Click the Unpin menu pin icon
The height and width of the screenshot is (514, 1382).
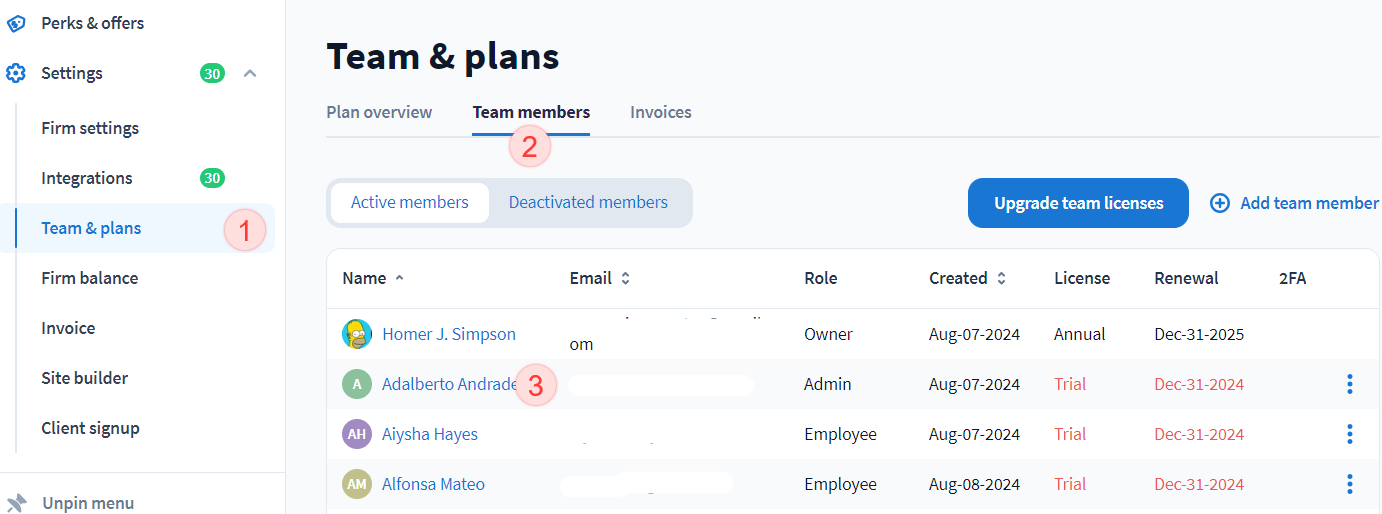(x=16, y=502)
